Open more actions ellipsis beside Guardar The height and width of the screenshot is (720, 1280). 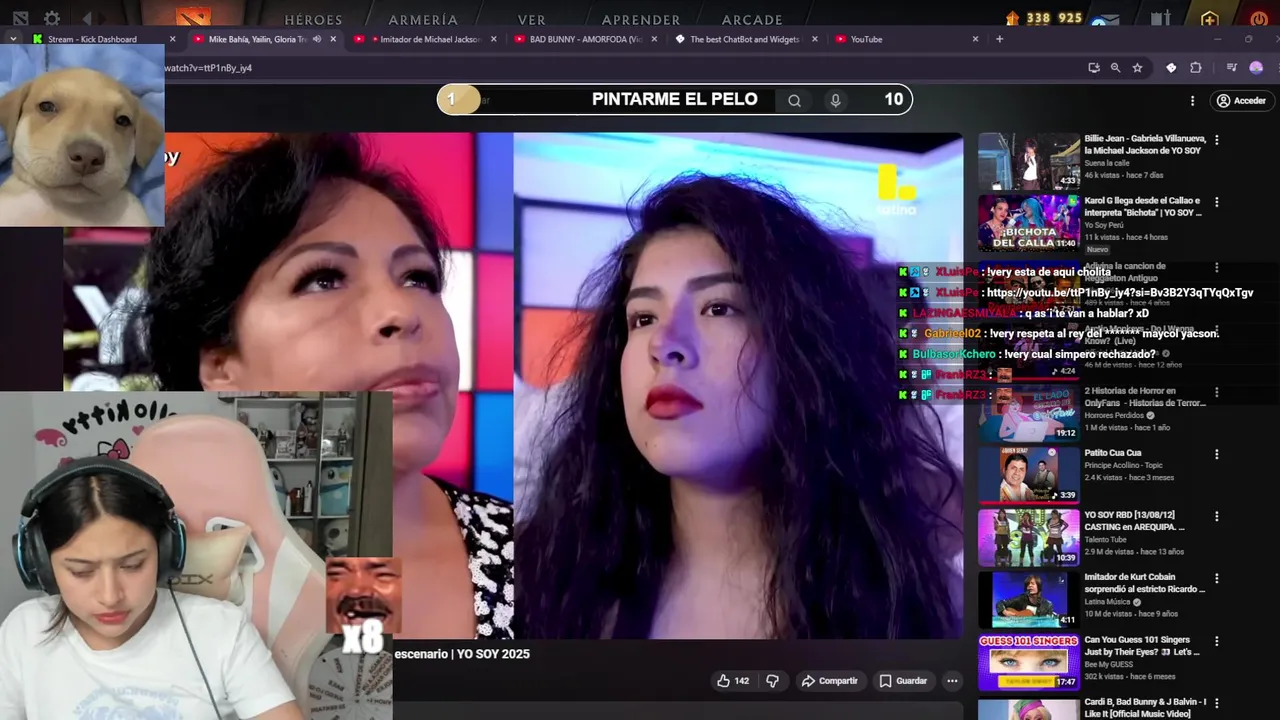(x=952, y=681)
